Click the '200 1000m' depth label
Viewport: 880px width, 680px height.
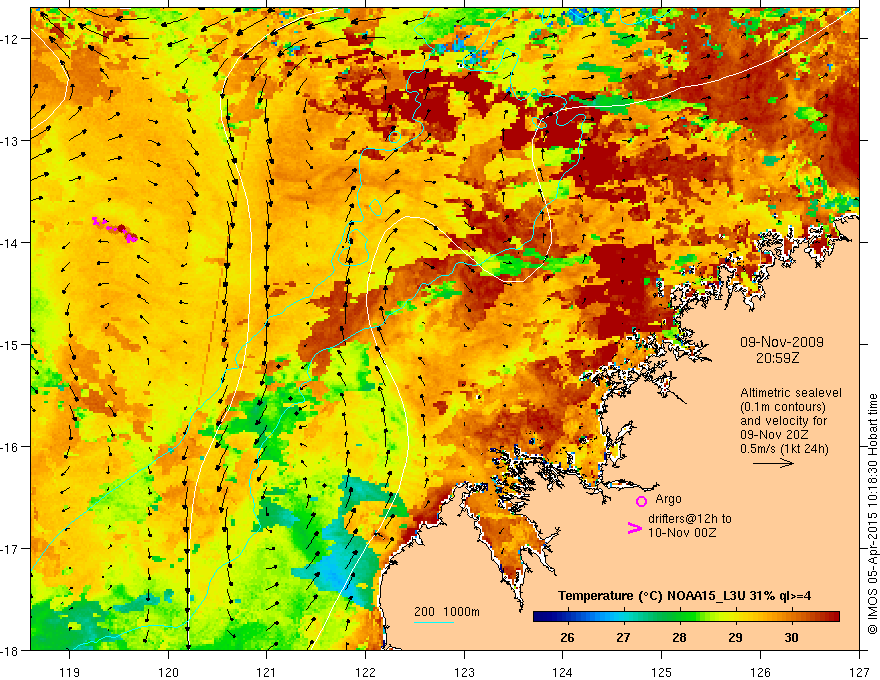pos(447,612)
